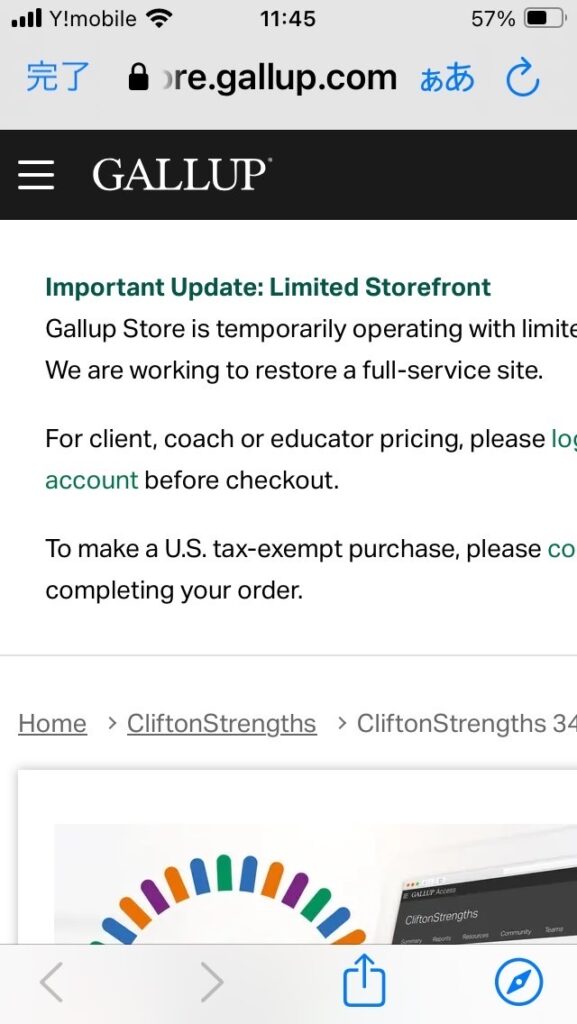The height and width of the screenshot is (1024, 577).
Task: Tap the Important Update: Limited Storefront heading
Action: pos(268,287)
